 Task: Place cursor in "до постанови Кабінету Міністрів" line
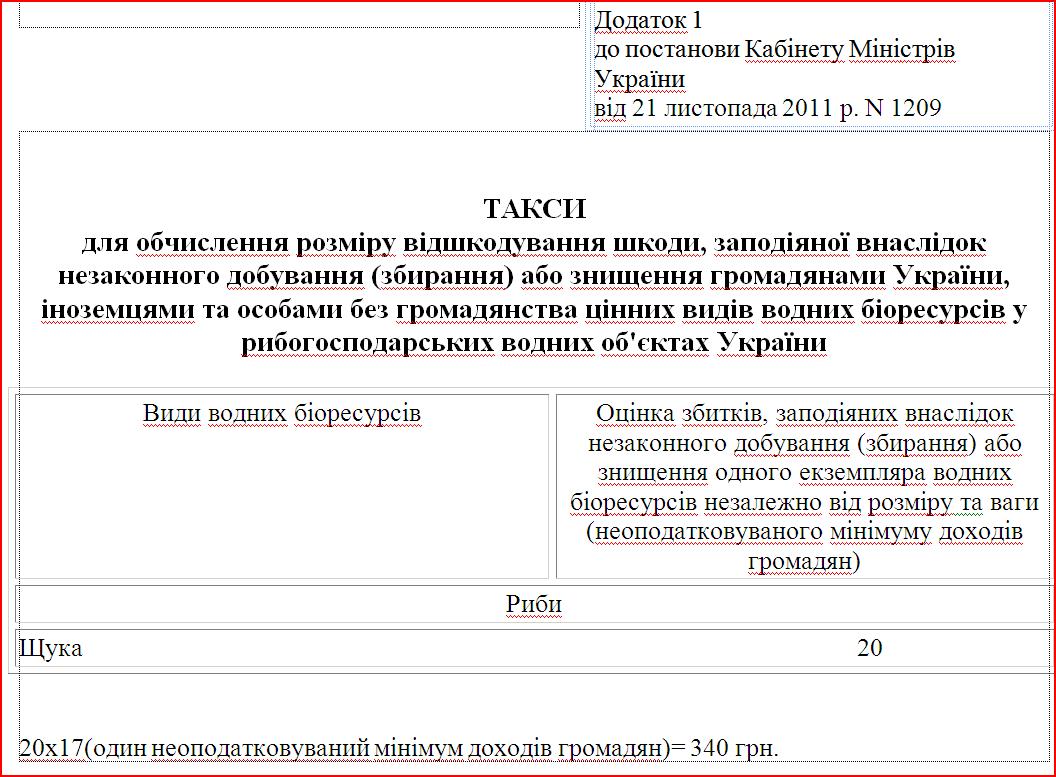pyautogui.click(x=774, y=49)
